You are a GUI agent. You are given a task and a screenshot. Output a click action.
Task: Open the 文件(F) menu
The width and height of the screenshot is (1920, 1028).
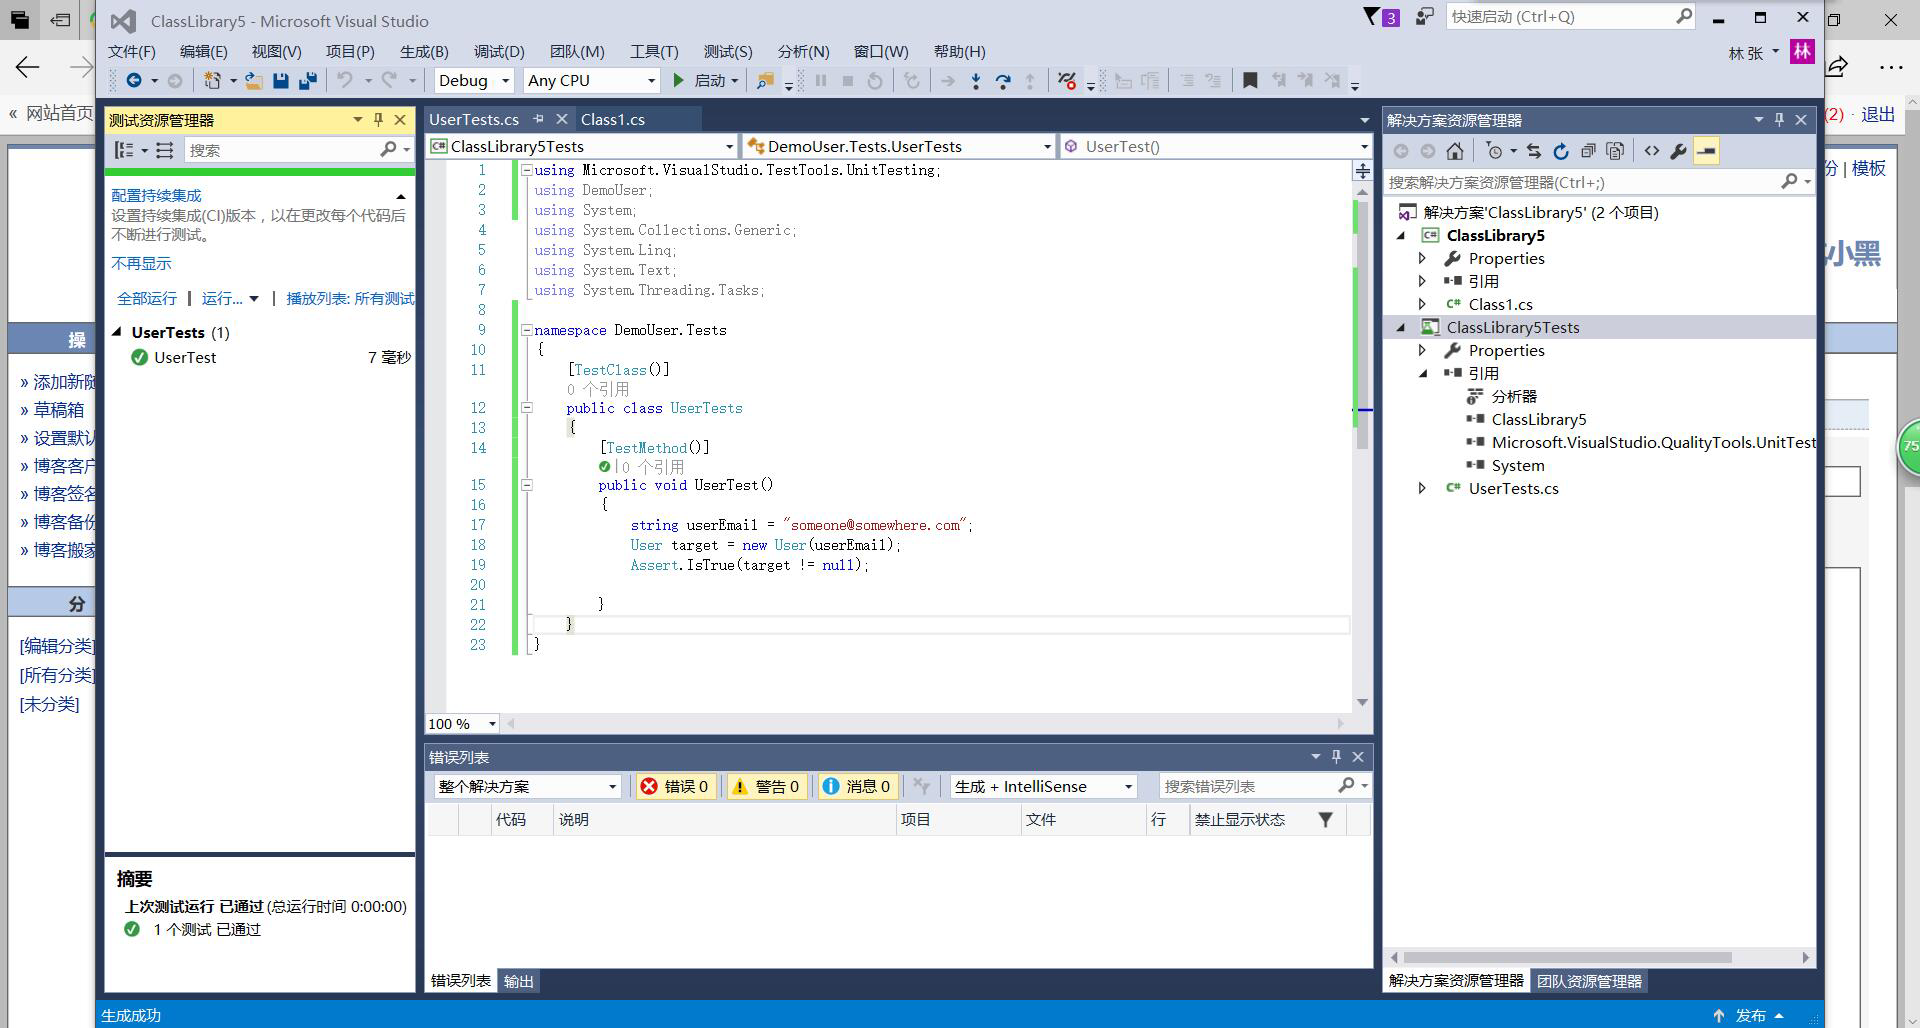[x=132, y=52]
